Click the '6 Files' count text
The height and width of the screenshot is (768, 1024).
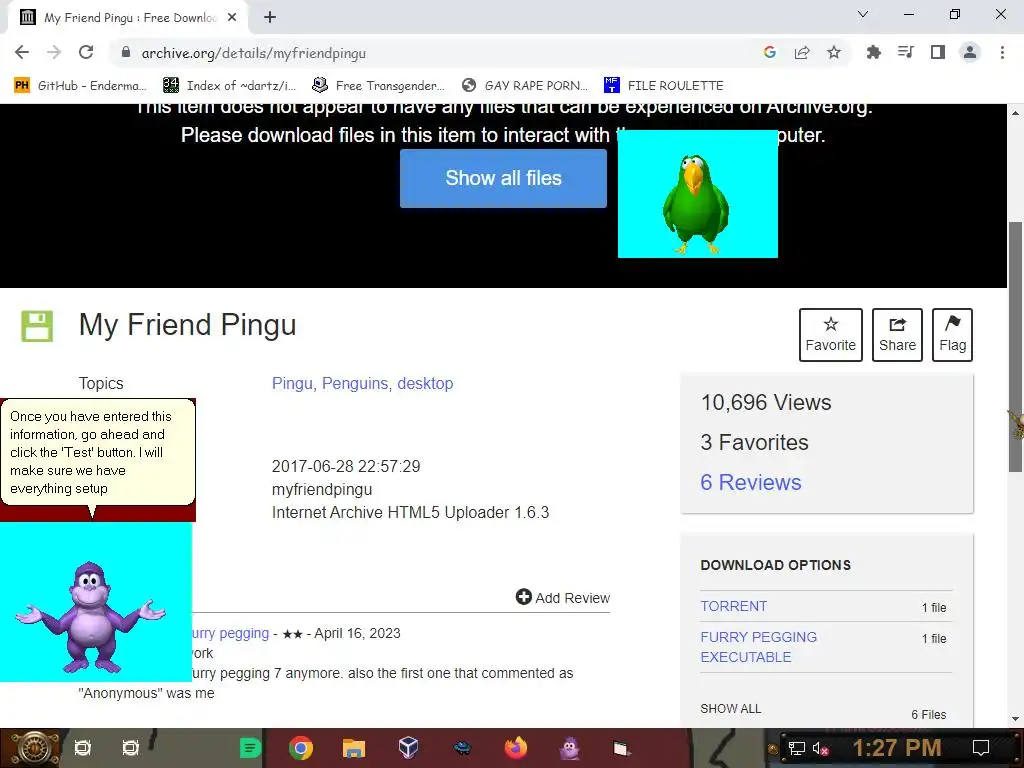pyautogui.click(x=929, y=714)
